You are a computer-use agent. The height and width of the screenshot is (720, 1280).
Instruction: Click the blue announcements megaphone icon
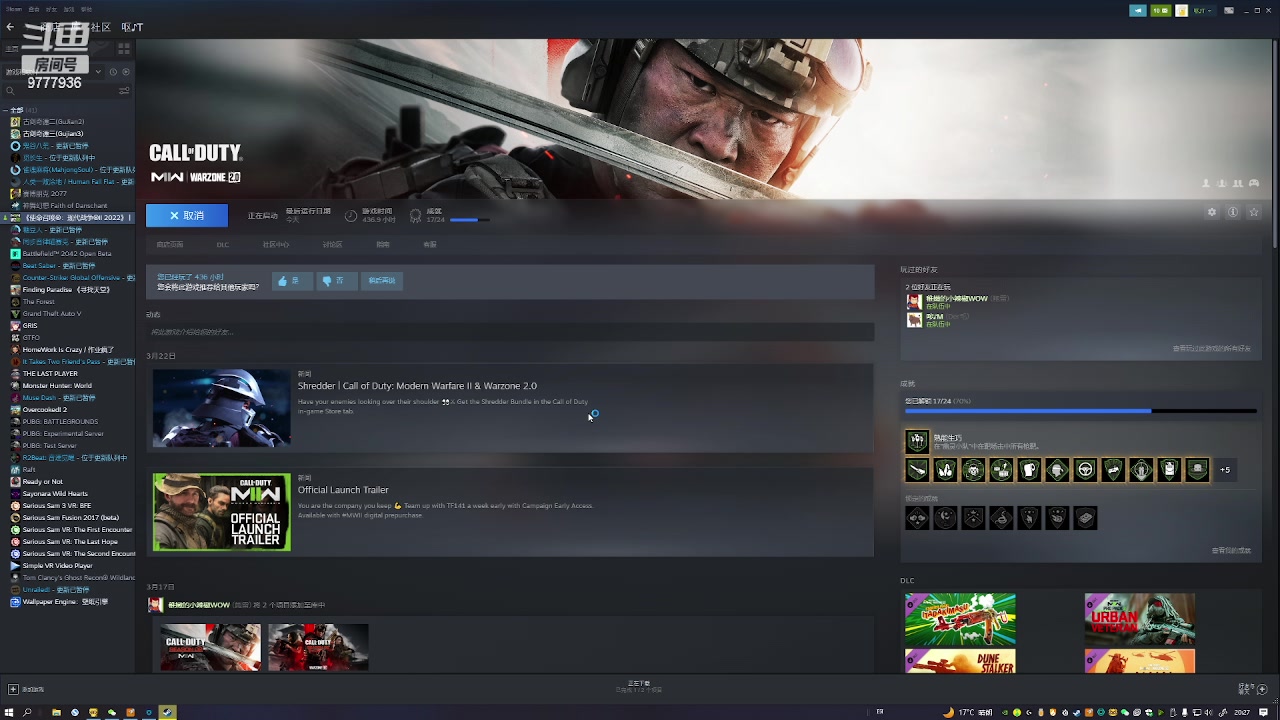(x=1138, y=10)
